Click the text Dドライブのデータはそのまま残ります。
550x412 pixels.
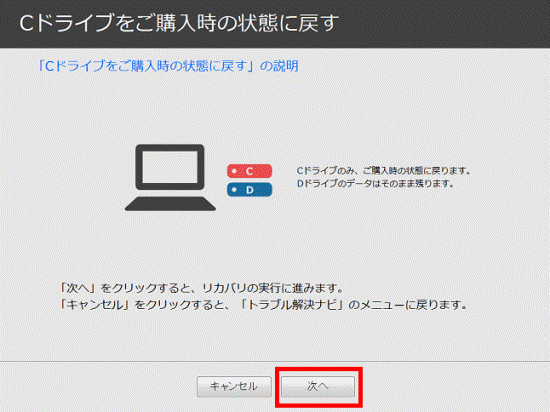(376, 183)
